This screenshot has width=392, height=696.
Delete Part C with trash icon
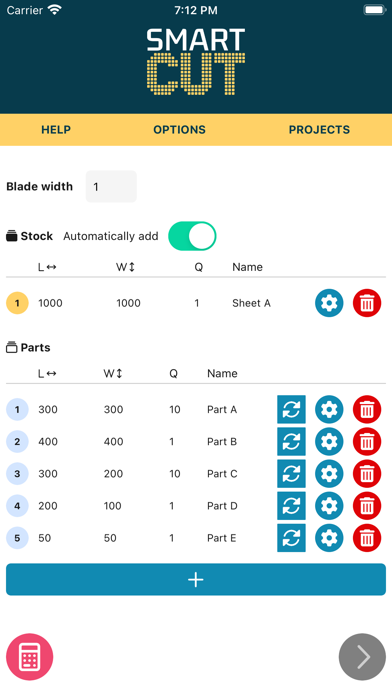pyautogui.click(x=367, y=474)
